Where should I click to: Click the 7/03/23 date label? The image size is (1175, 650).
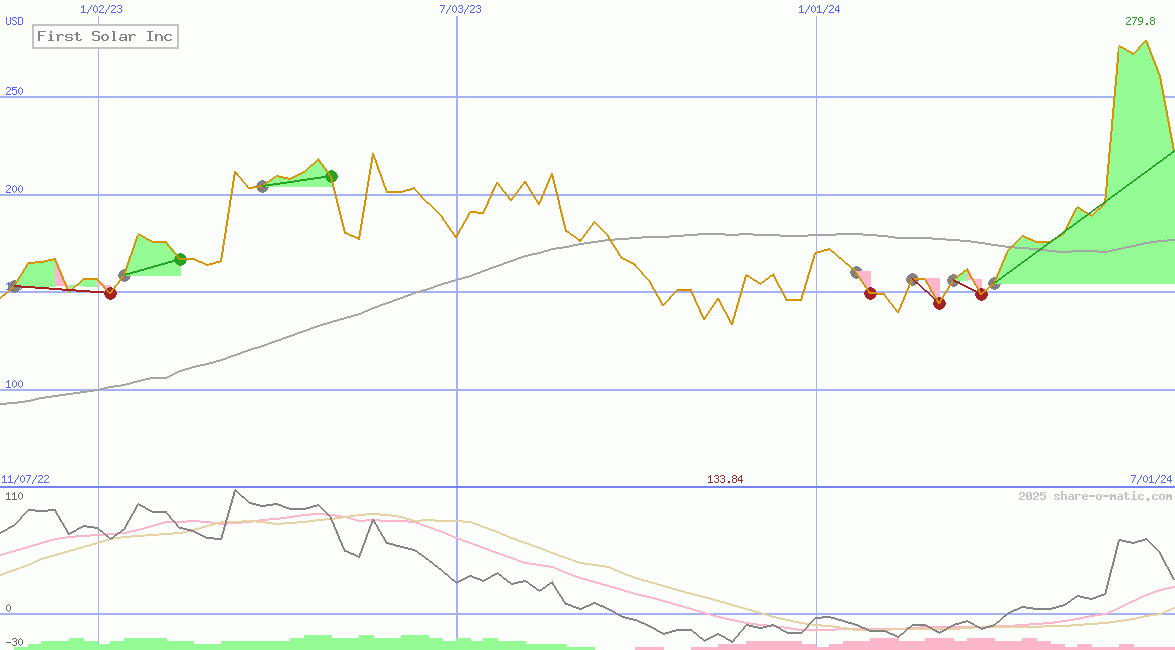click(x=459, y=9)
